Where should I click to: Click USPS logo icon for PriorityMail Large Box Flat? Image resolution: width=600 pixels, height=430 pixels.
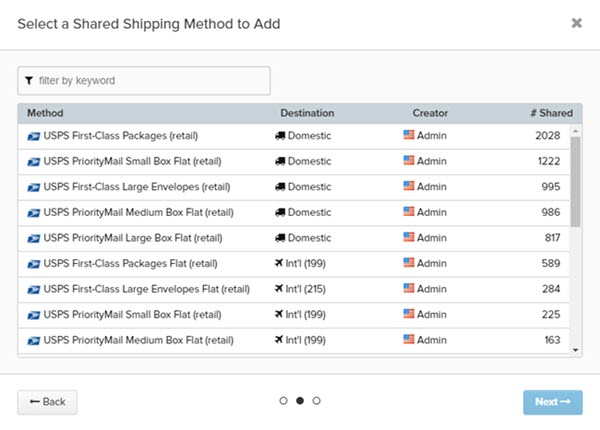(x=34, y=239)
